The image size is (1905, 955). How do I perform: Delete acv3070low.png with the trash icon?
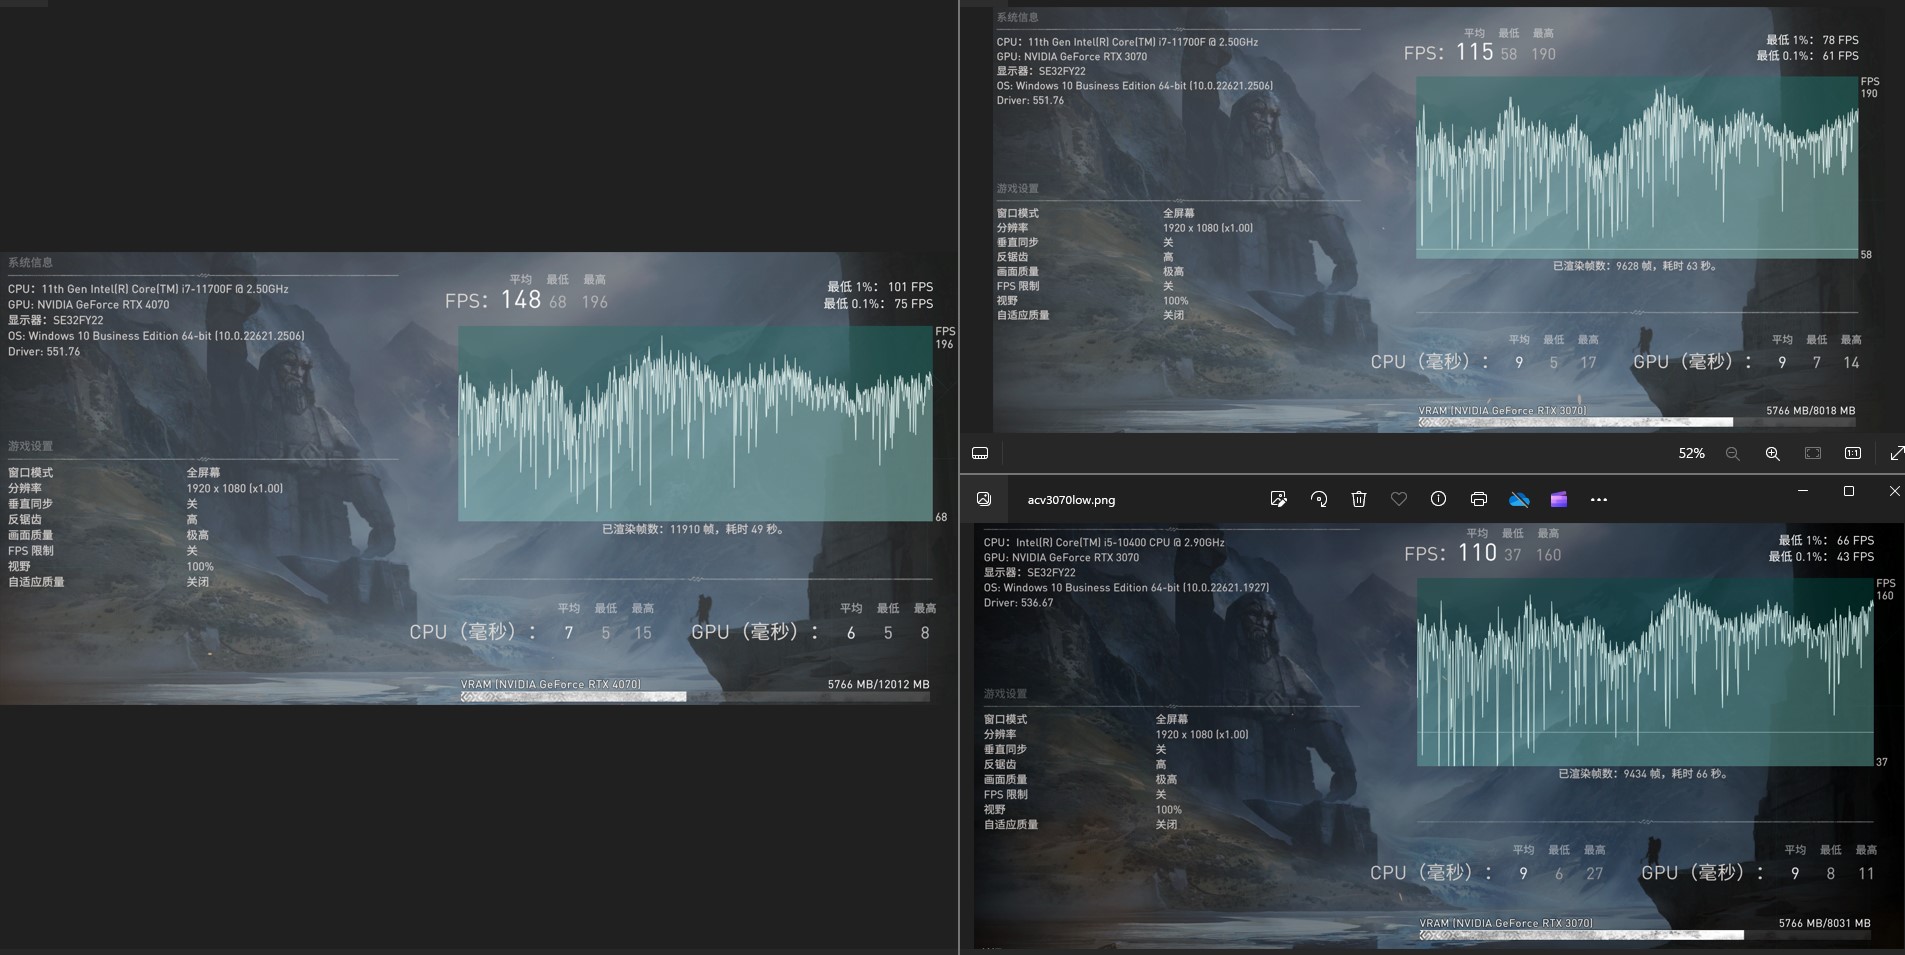(x=1359, y=499)
